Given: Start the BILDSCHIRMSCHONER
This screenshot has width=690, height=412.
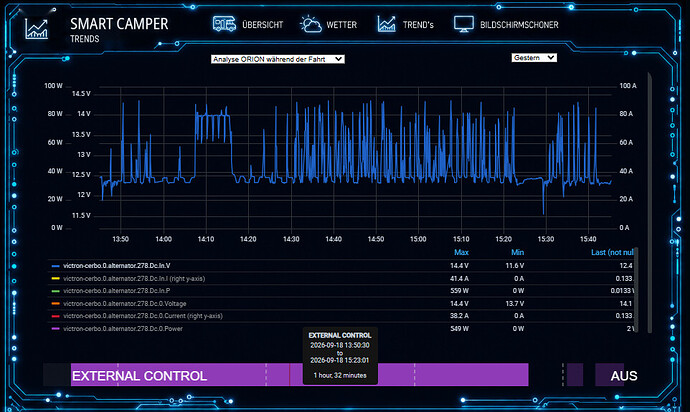Looking at the screenshot, I should pyautogui.click(x=519, y=25).
